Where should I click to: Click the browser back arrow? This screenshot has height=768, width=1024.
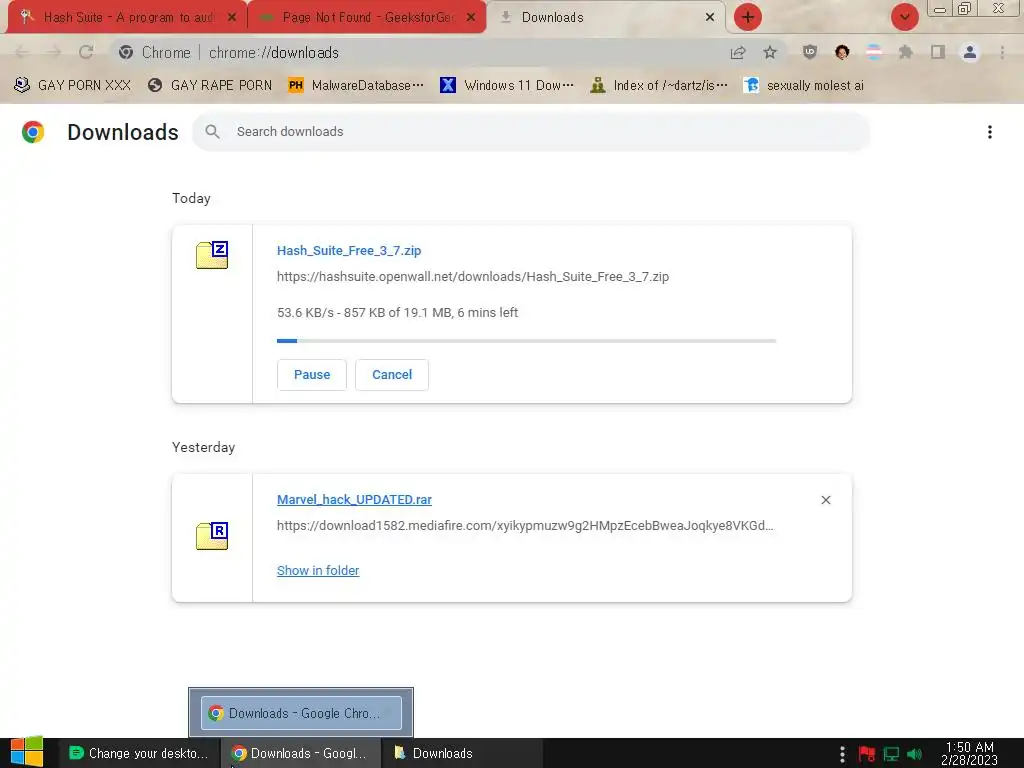(x=22, y=52)
